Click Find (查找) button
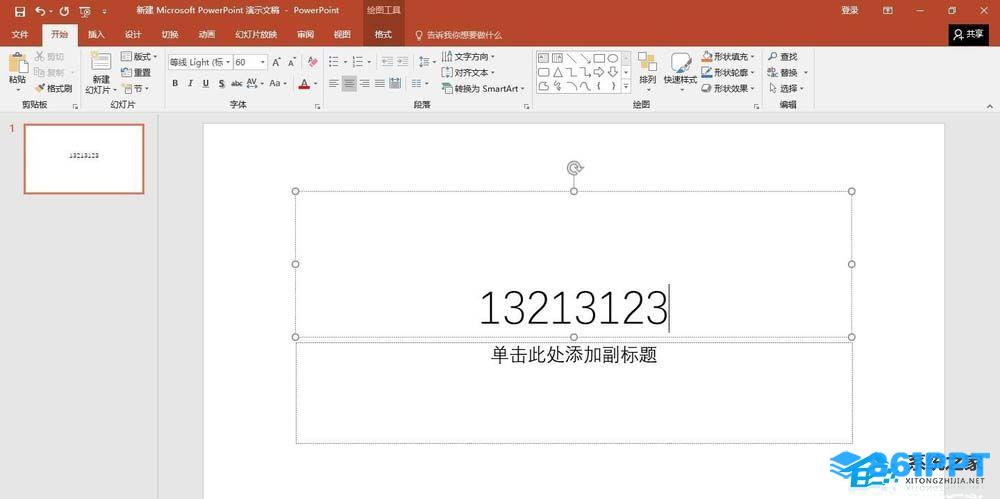The height and width of the screenshot is (499, 1000). 782,57
